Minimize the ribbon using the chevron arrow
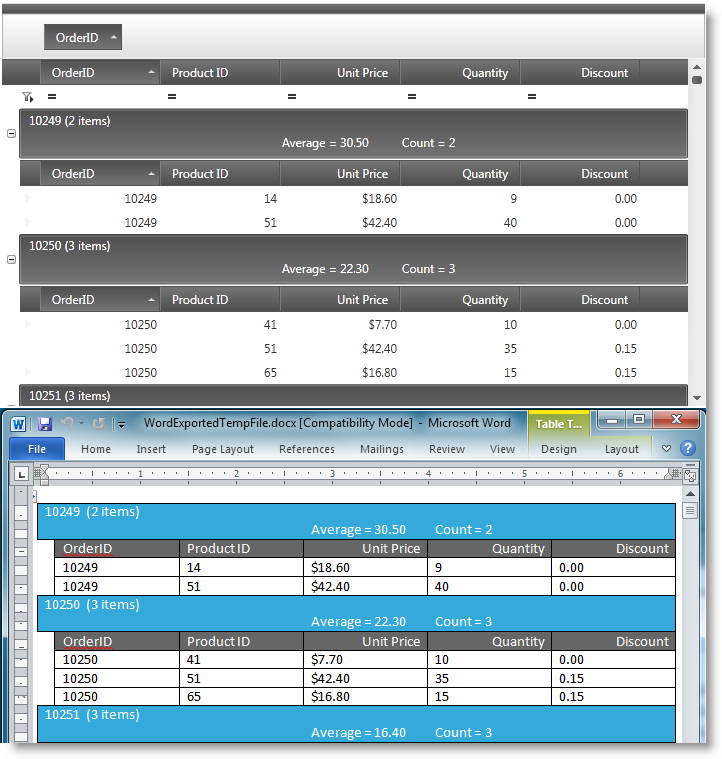Image resolution: width=722 pixels, height=759 pixels. (x=667, y=449)
